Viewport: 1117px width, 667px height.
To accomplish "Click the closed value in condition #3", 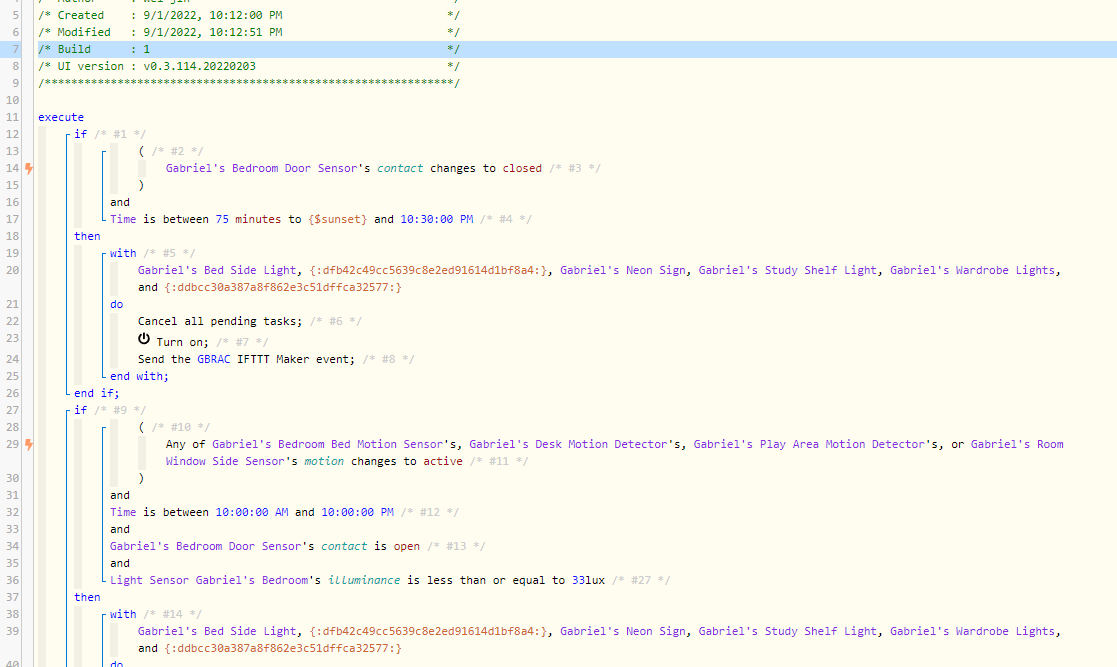I will click(x=522, y=168).
